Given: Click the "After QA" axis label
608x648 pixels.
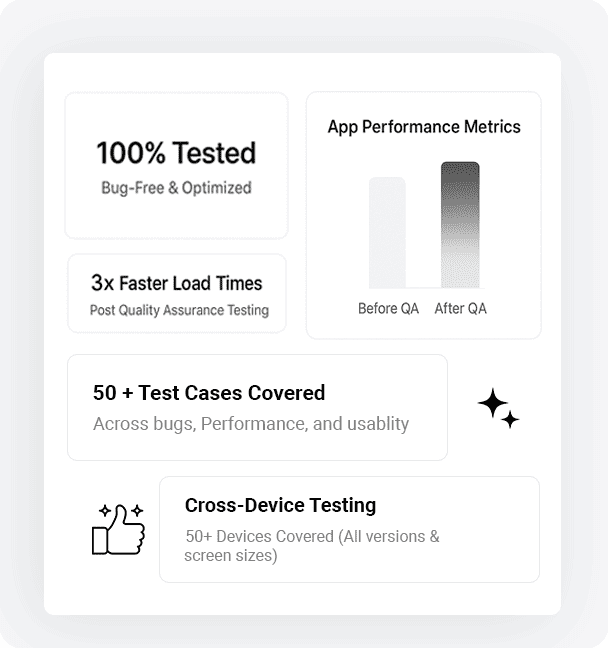Looking at the screenshot, I should (461, 308).
